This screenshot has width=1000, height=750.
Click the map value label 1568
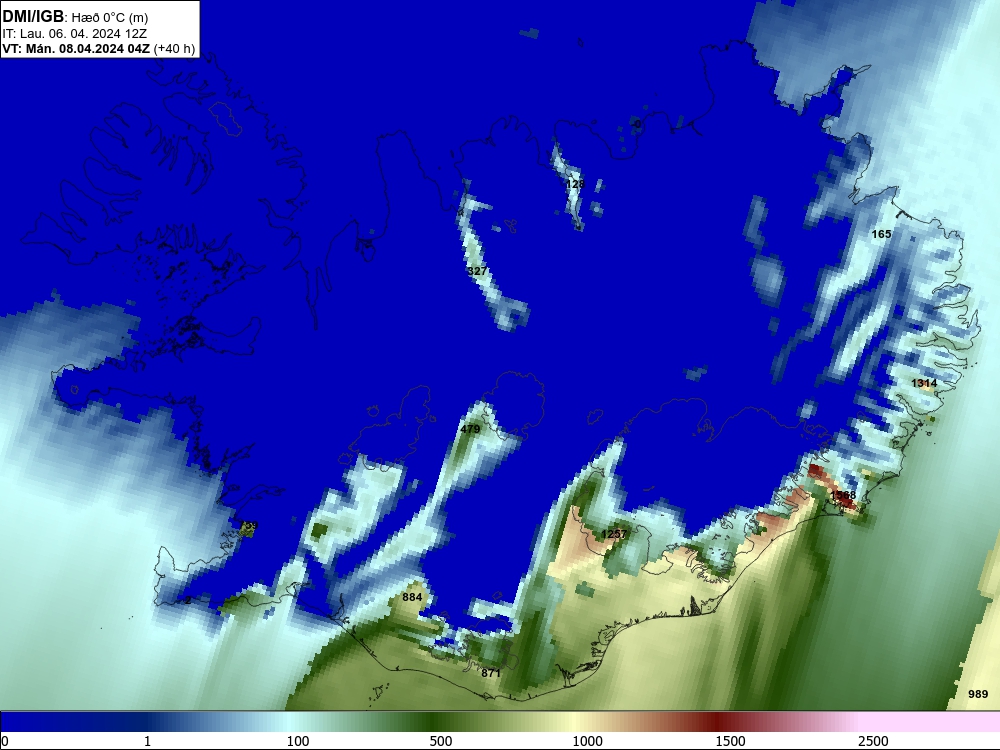pyautogui.click(x=843, y=495)
